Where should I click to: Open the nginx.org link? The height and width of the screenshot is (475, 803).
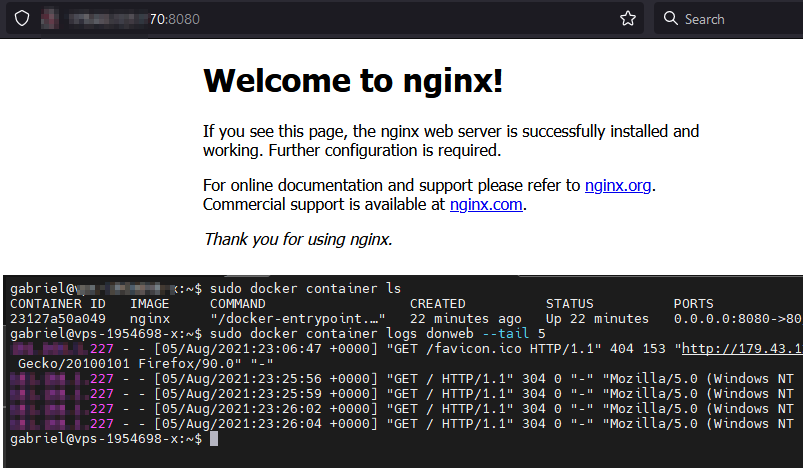[618, 185]
